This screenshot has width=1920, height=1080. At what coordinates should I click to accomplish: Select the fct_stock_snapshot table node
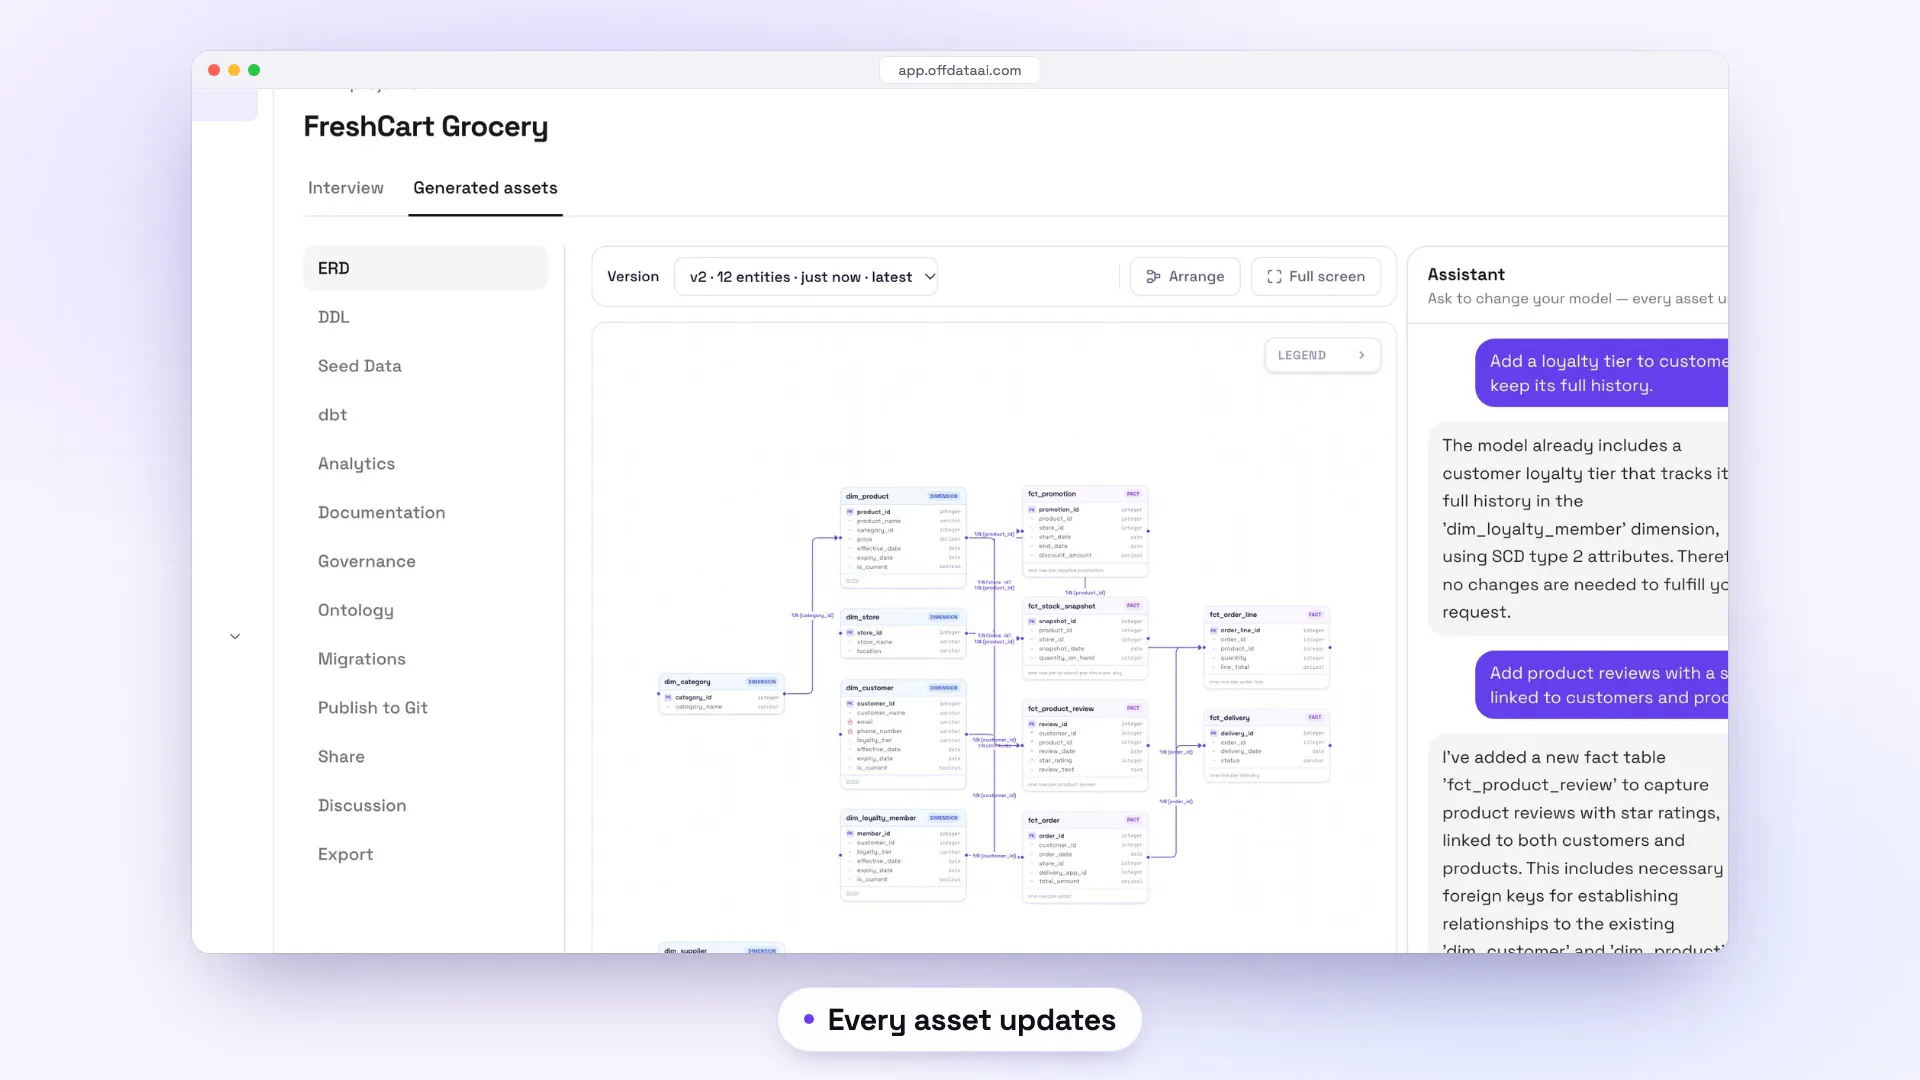click(x=1085, y=639)
